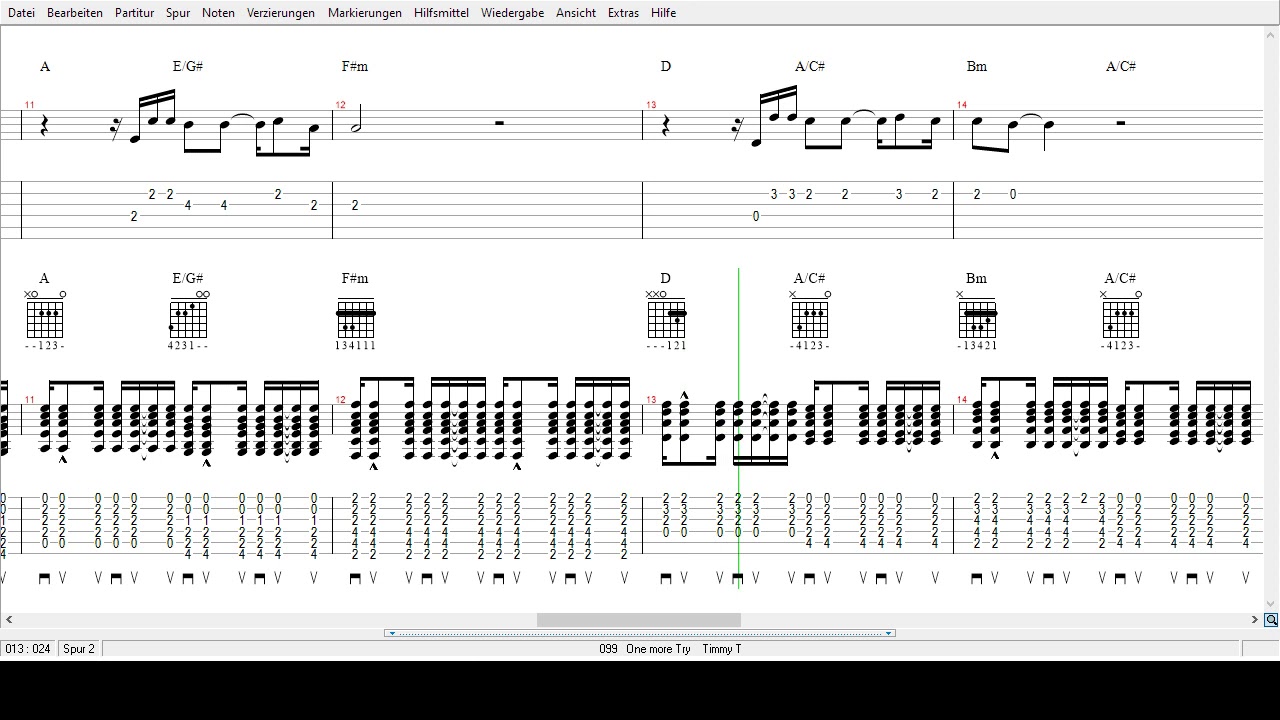Open the Bearbeiten menu
Screen dimensions: 1280x720
coord(75,13)
